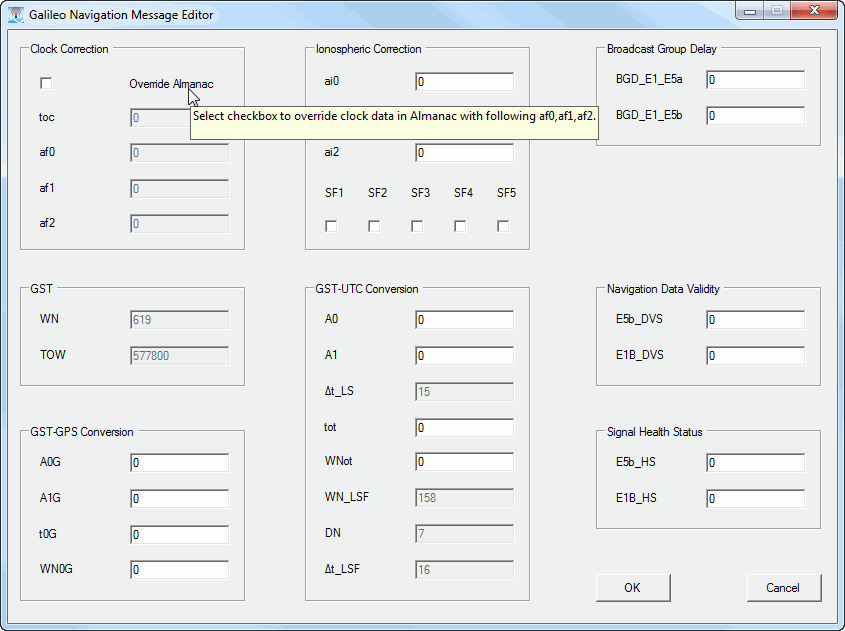Click the A1 field in GST-UTC Conversion

465,356
